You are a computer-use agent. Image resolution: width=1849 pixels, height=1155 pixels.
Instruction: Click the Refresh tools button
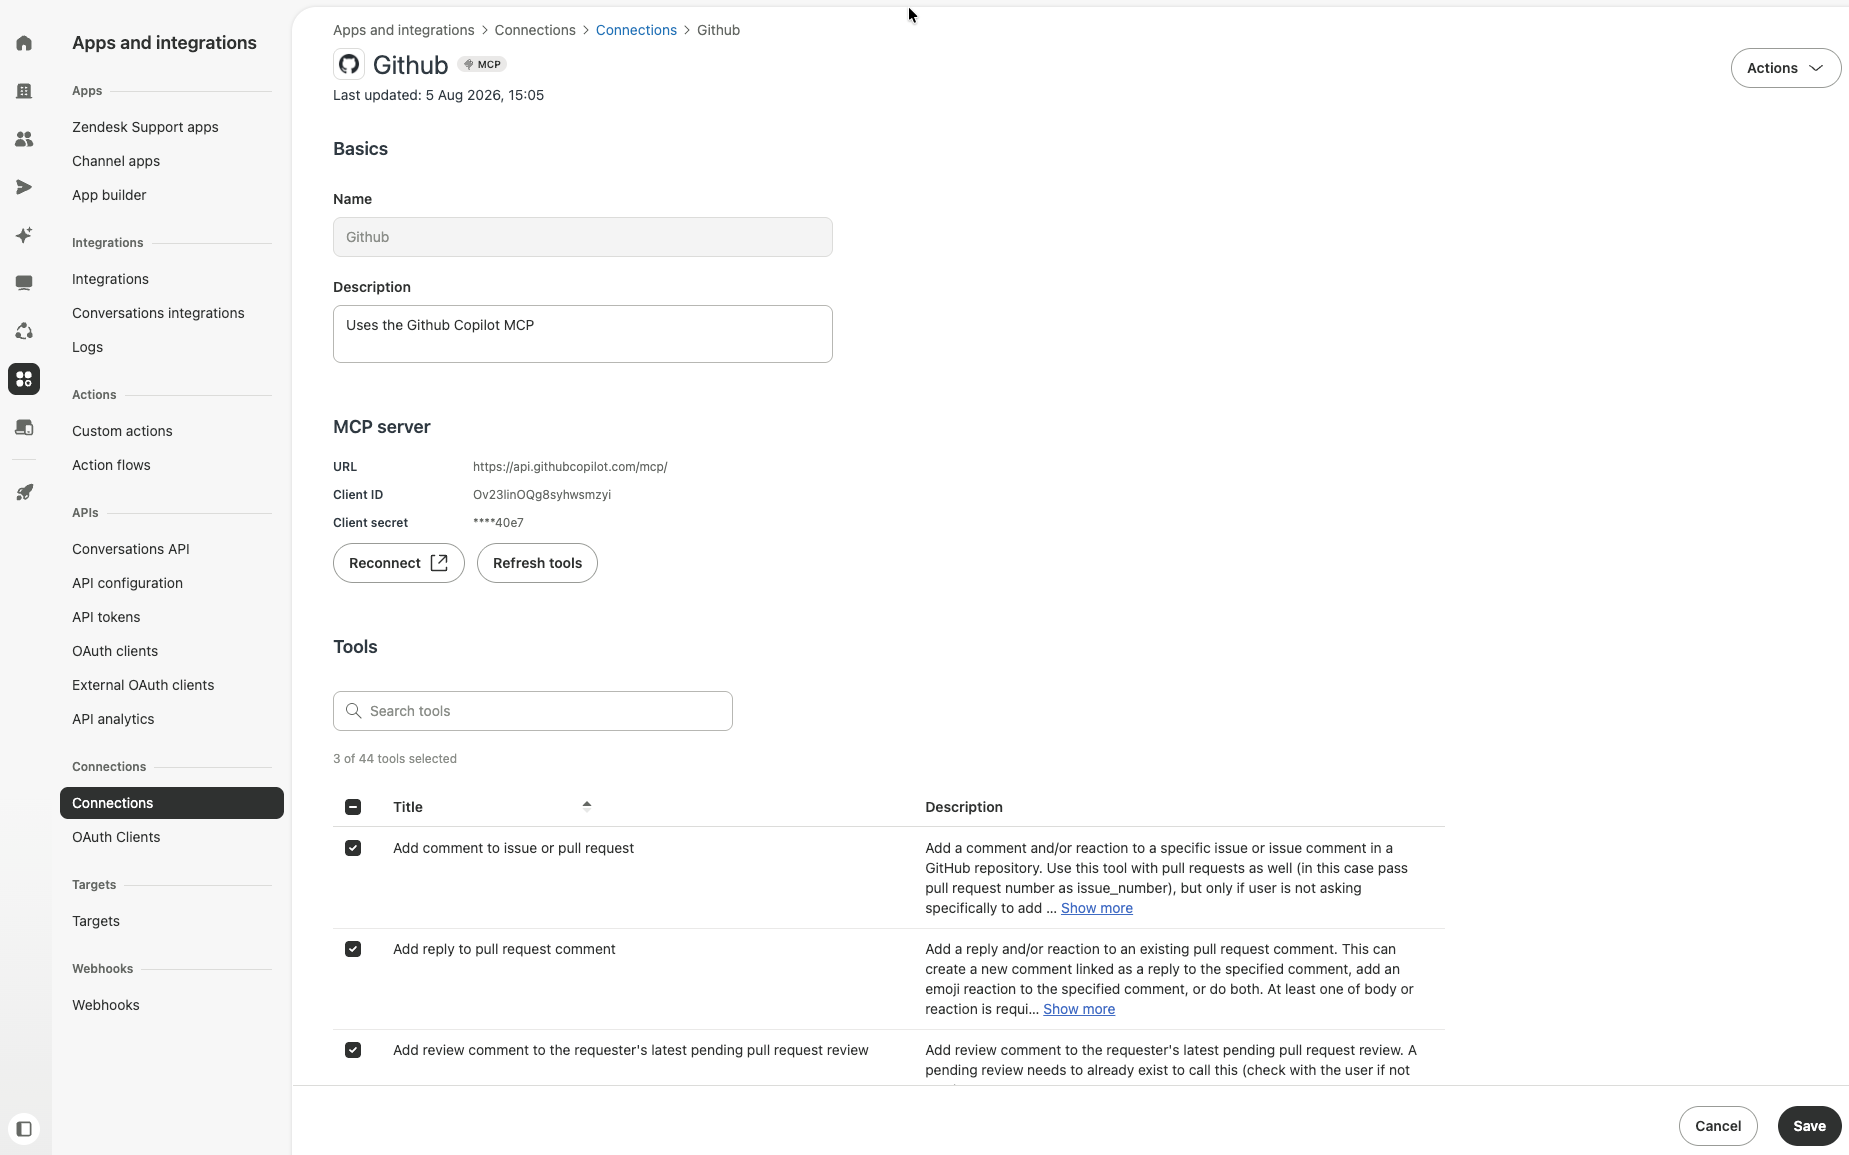point(537,563)
